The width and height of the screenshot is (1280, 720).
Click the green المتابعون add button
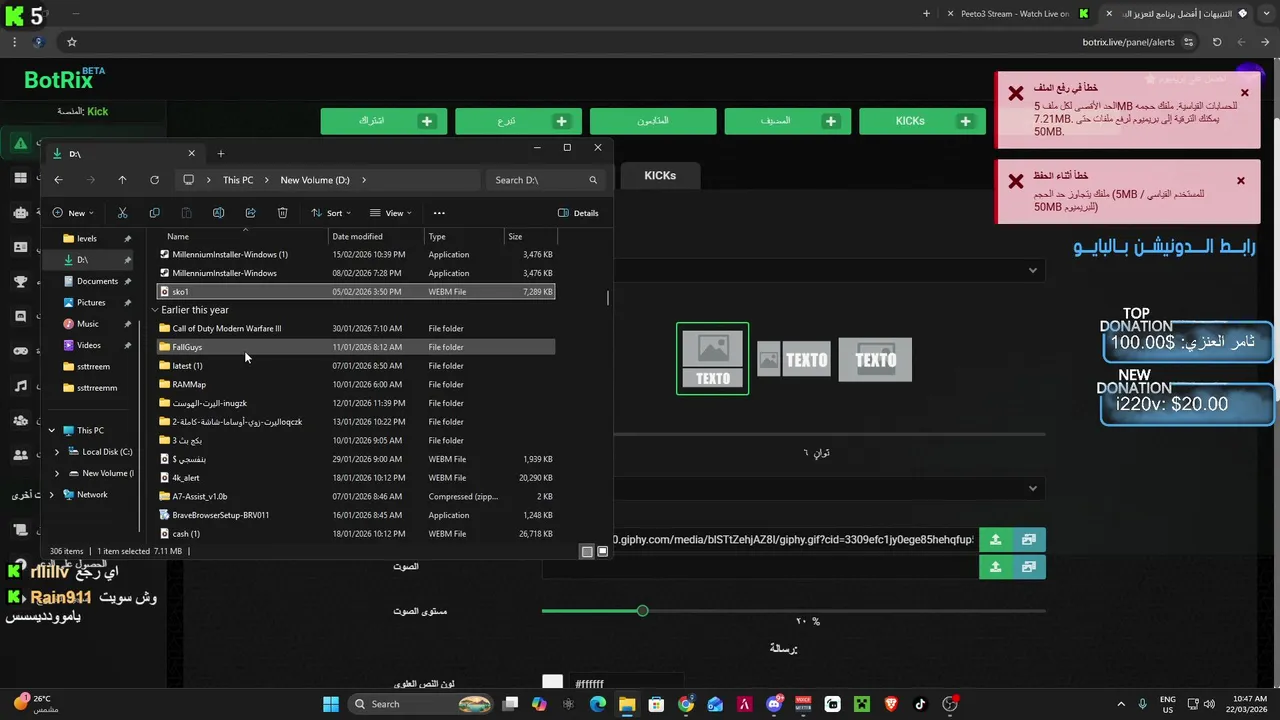(653, 121)
